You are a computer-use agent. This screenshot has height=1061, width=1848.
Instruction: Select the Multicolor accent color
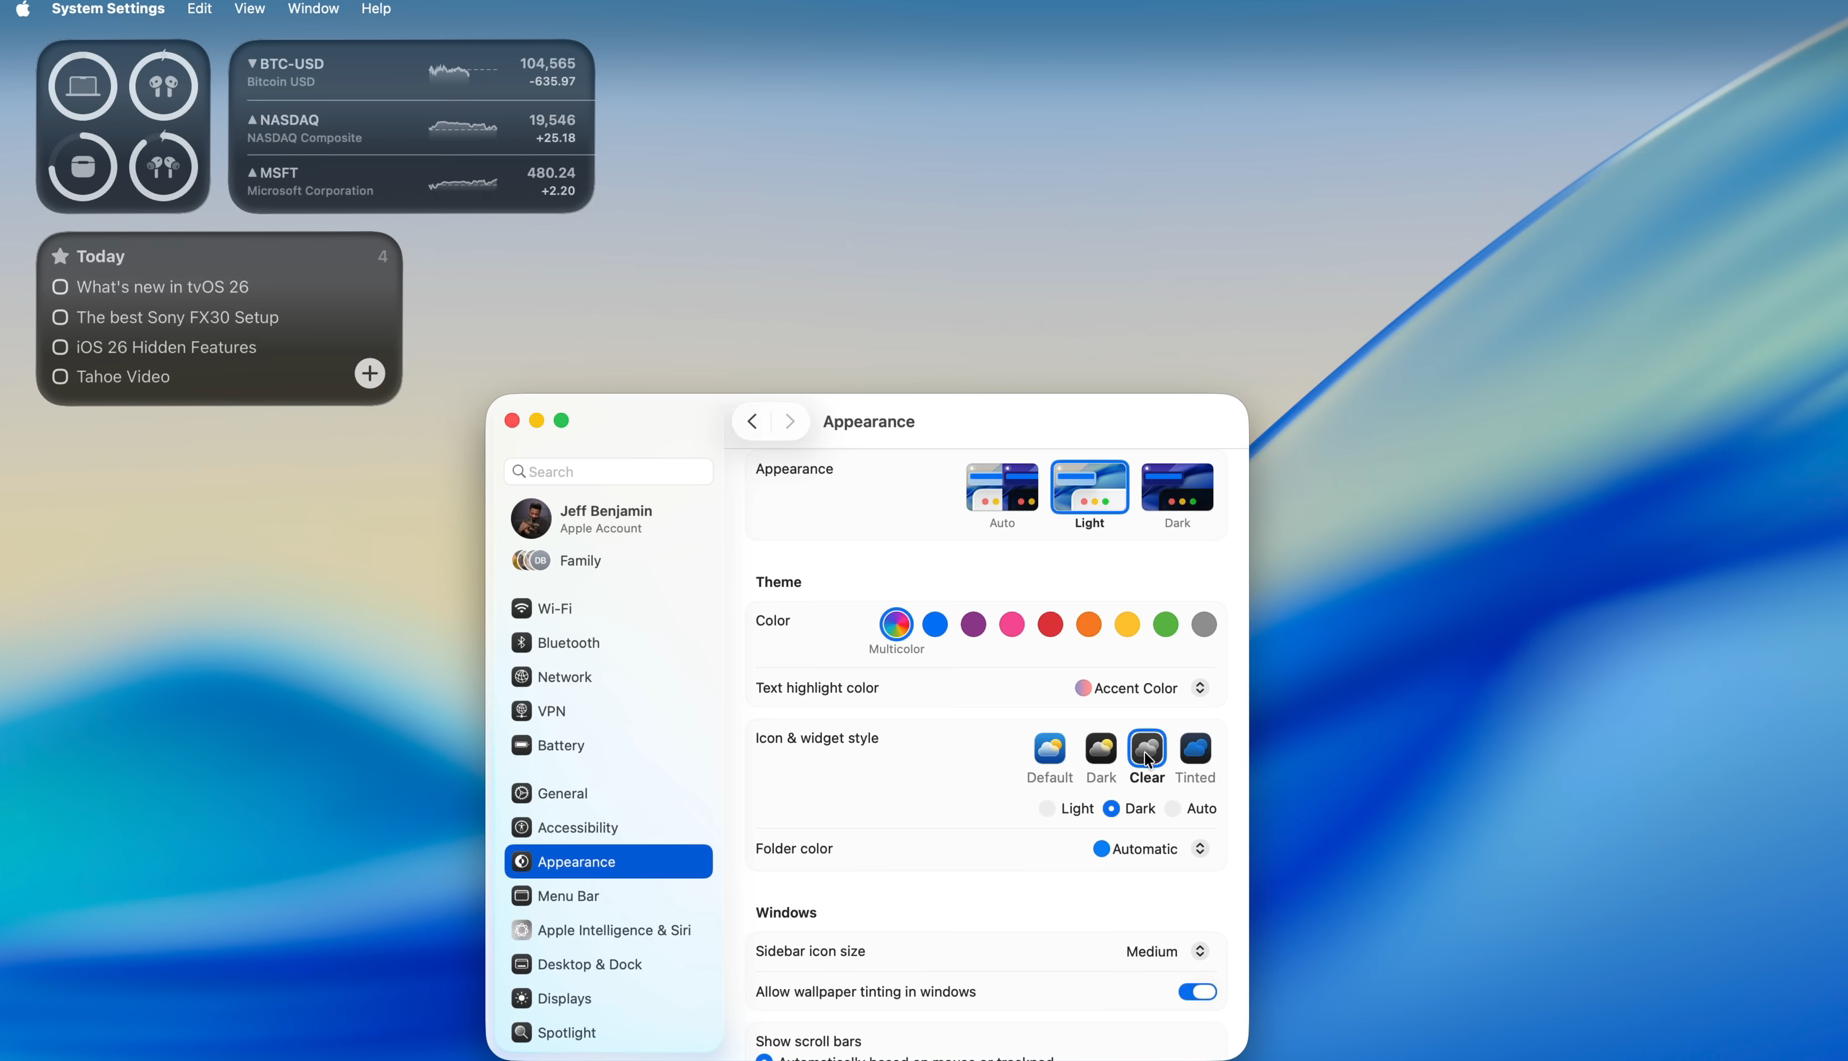896,624
